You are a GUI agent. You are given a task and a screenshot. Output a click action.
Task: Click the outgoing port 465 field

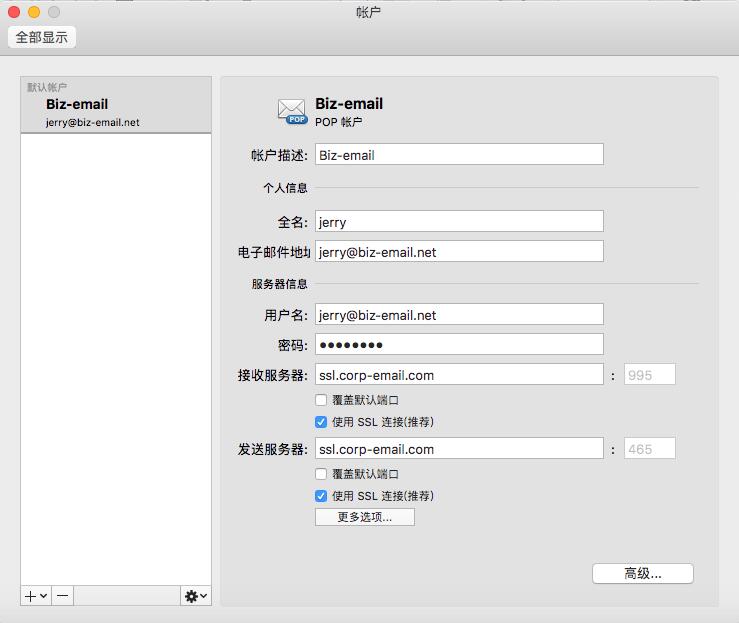(649, 449)
